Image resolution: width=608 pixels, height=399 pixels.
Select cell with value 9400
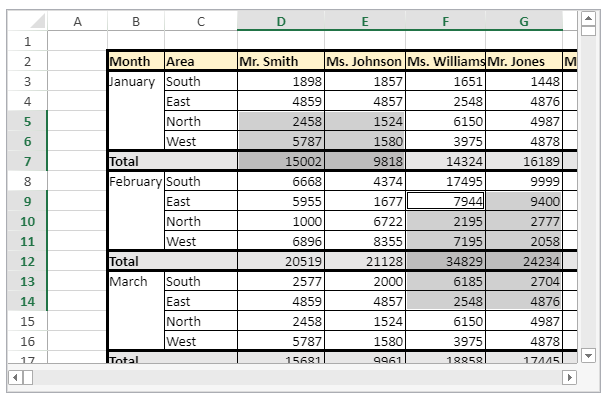[x=524, y=201]
